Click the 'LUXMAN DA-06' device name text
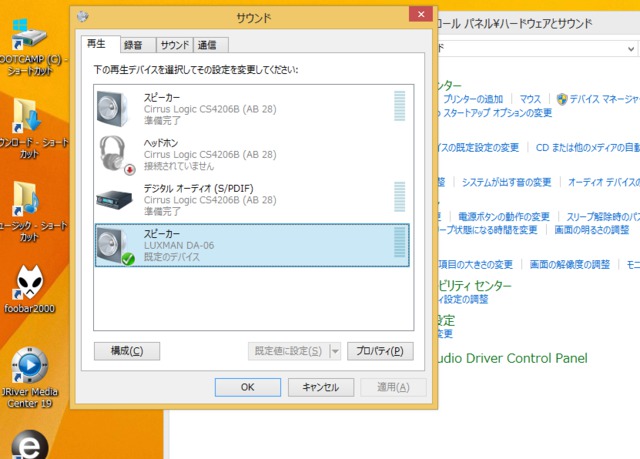Screen dimensions: 640x459 pyautogui.click(x=179, y=245)
